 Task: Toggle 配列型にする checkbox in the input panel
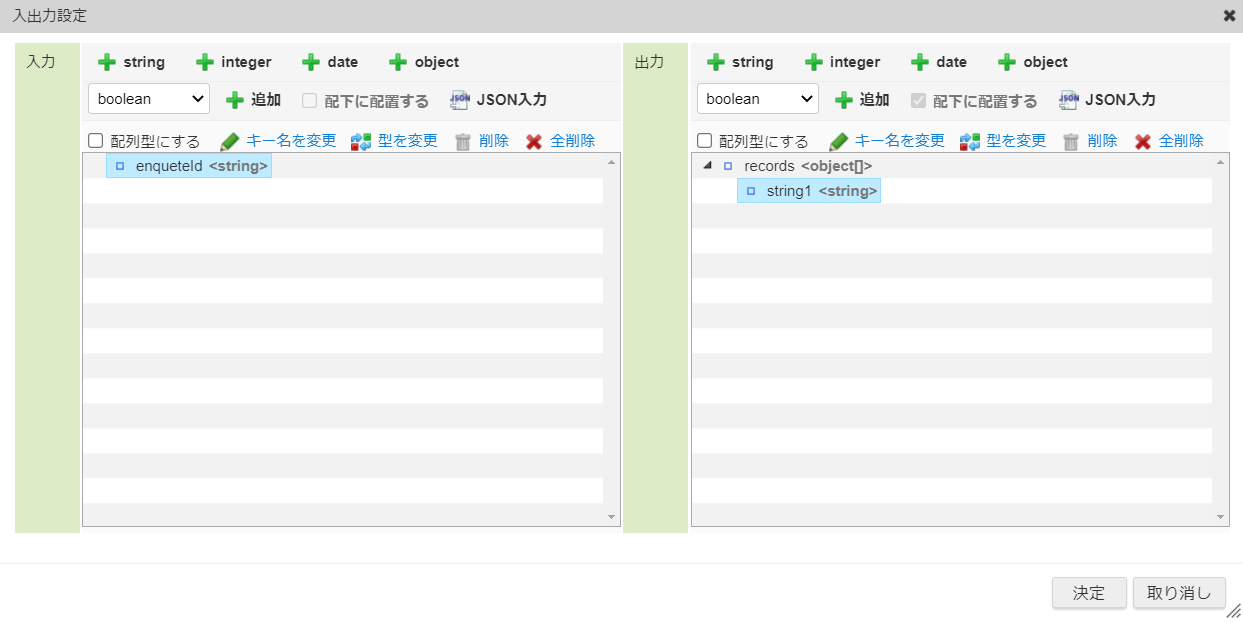96,141
